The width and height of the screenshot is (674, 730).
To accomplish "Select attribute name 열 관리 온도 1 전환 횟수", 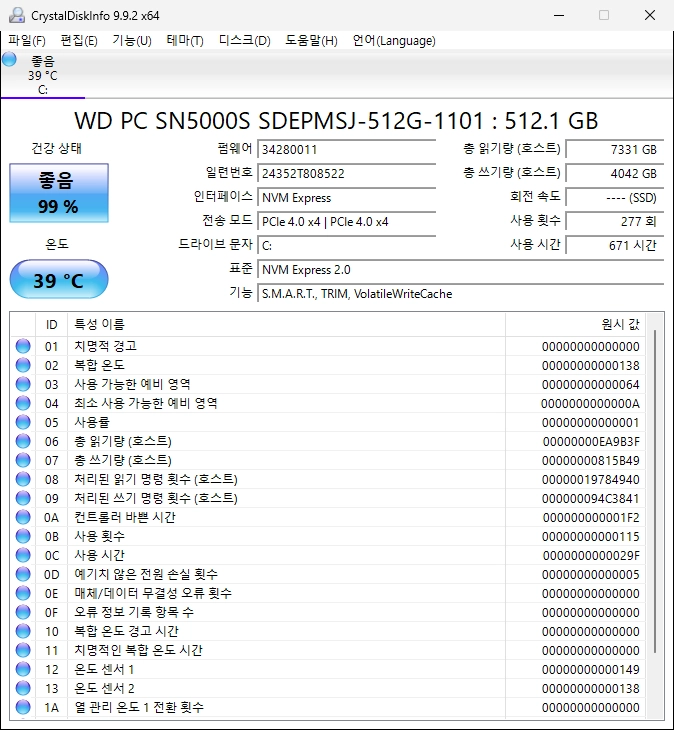I will coord(139,708).
